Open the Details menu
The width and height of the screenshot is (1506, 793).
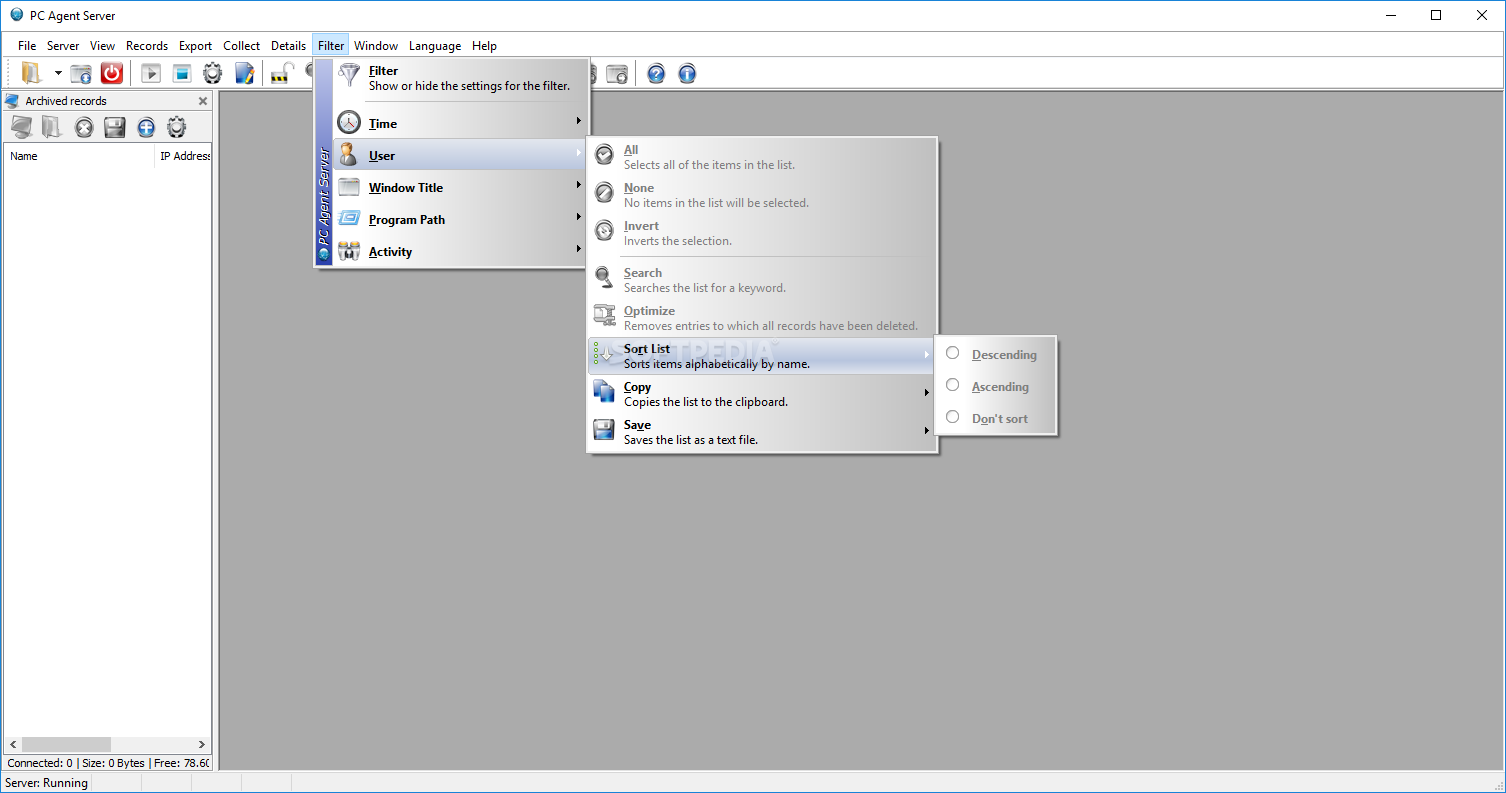288,46
